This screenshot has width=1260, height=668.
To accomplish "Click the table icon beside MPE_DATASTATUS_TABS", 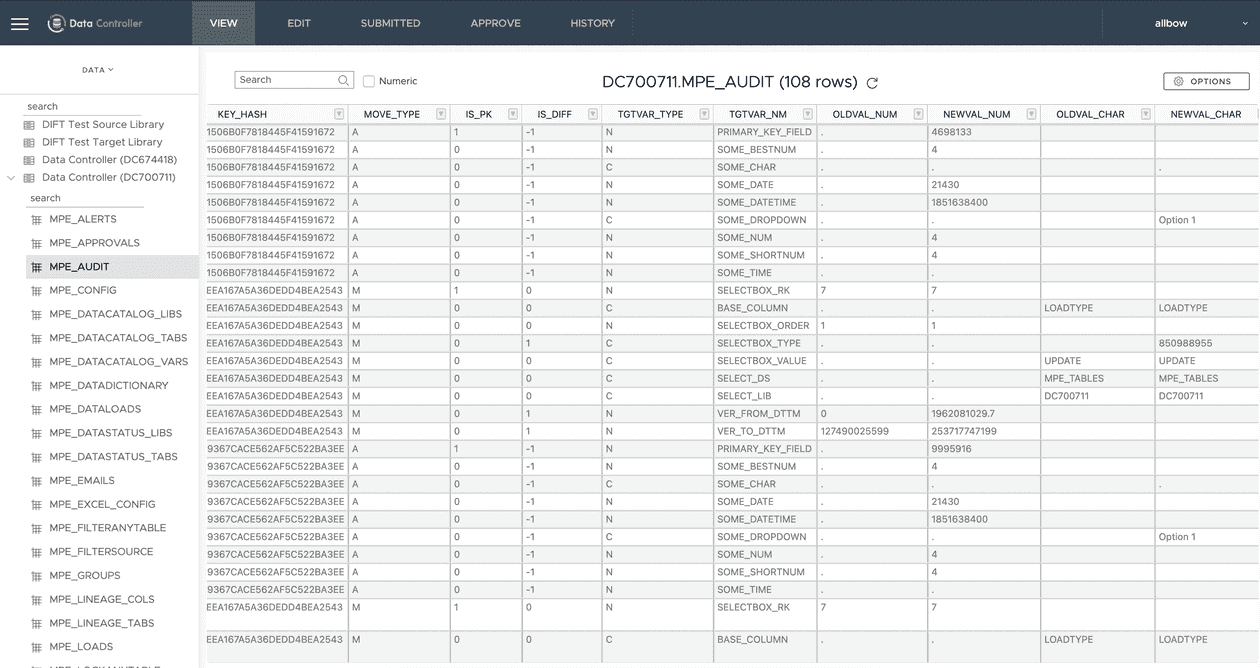I will click(37, 457).
